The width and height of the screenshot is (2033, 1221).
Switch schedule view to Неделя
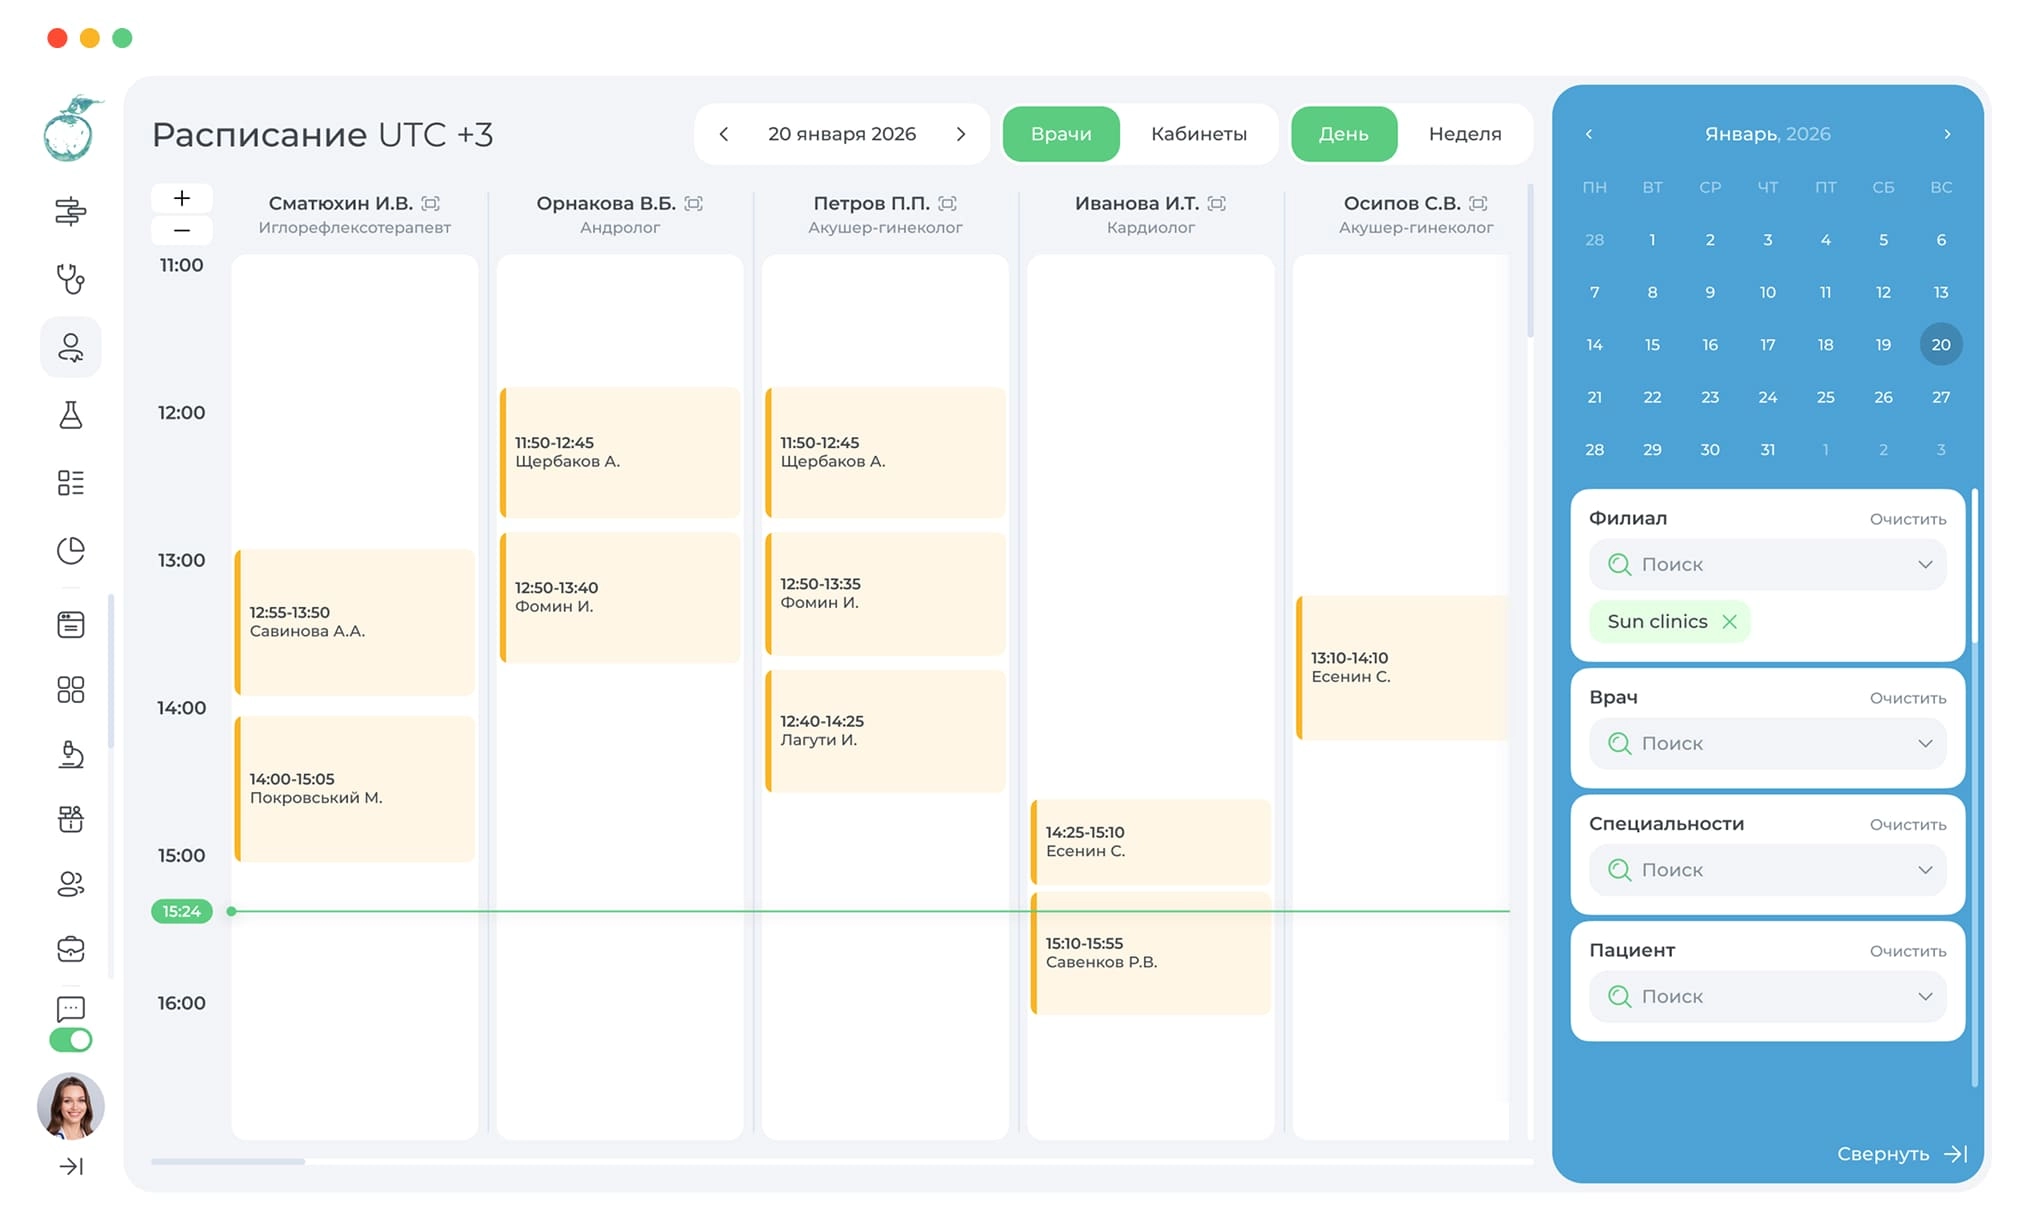(1464, 134)
